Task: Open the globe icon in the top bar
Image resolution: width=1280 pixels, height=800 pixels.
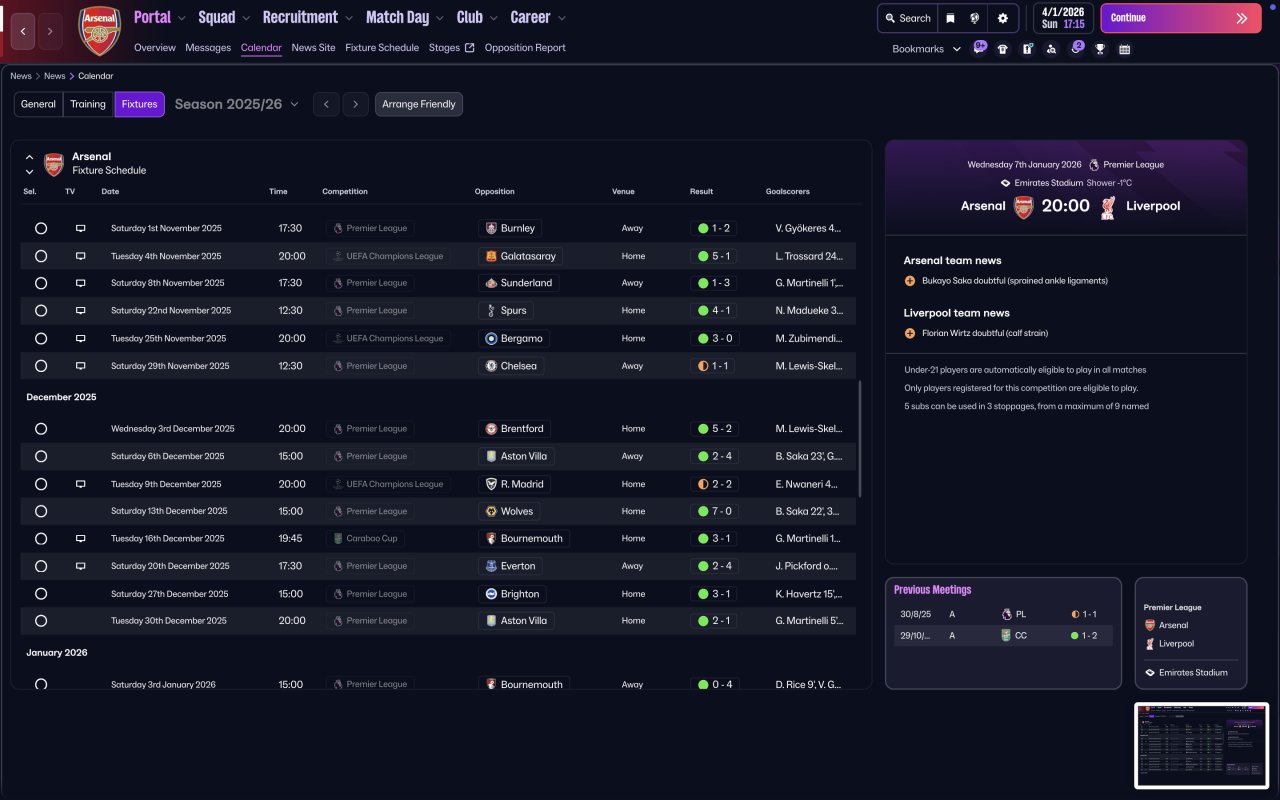Action: (x=974, y=18)
